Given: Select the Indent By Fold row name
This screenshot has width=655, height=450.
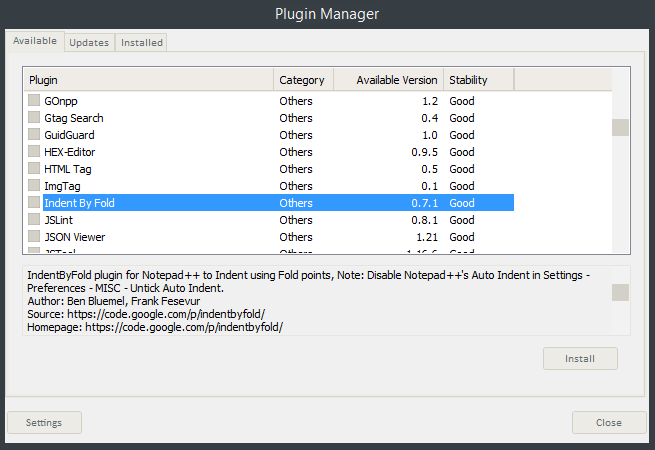Looking at the screenshot, I should pyautogui.click(x=79, y=203).
